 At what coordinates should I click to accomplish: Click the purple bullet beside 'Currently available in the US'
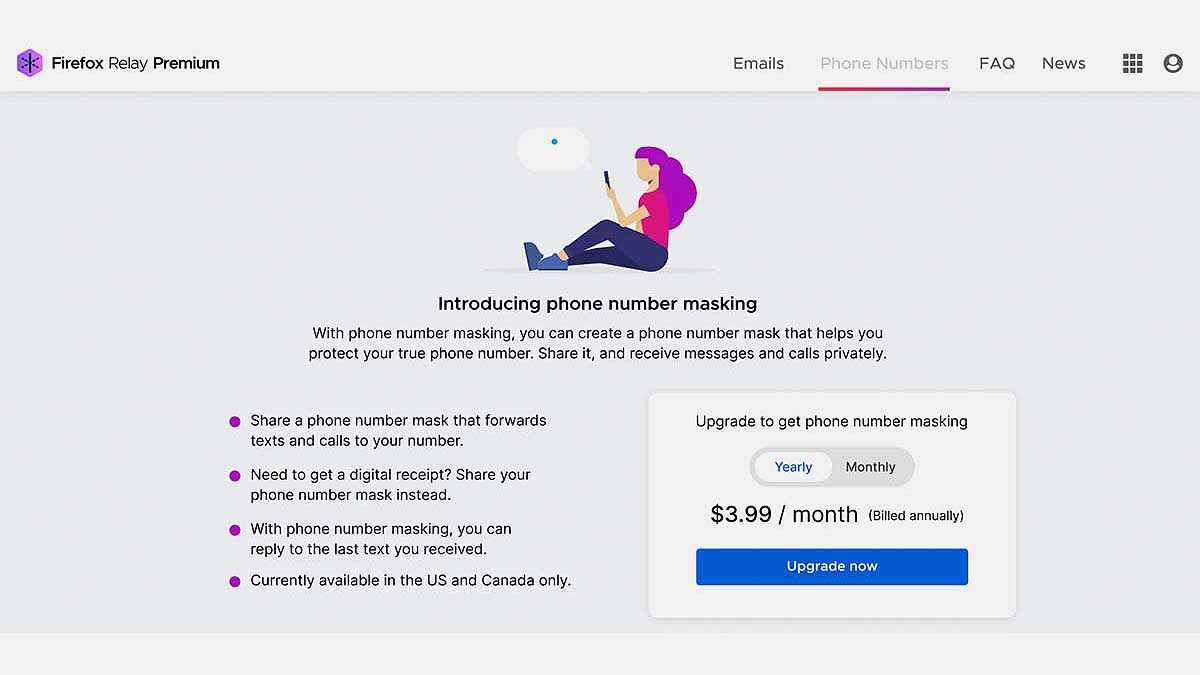point(235,581)
